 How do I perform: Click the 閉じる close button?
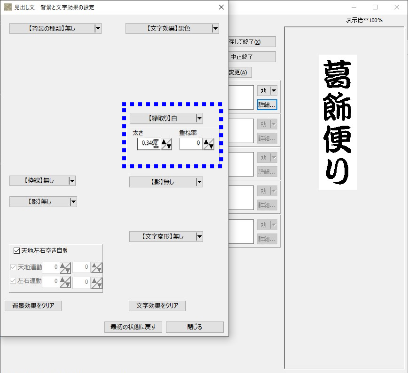(195, 327)
